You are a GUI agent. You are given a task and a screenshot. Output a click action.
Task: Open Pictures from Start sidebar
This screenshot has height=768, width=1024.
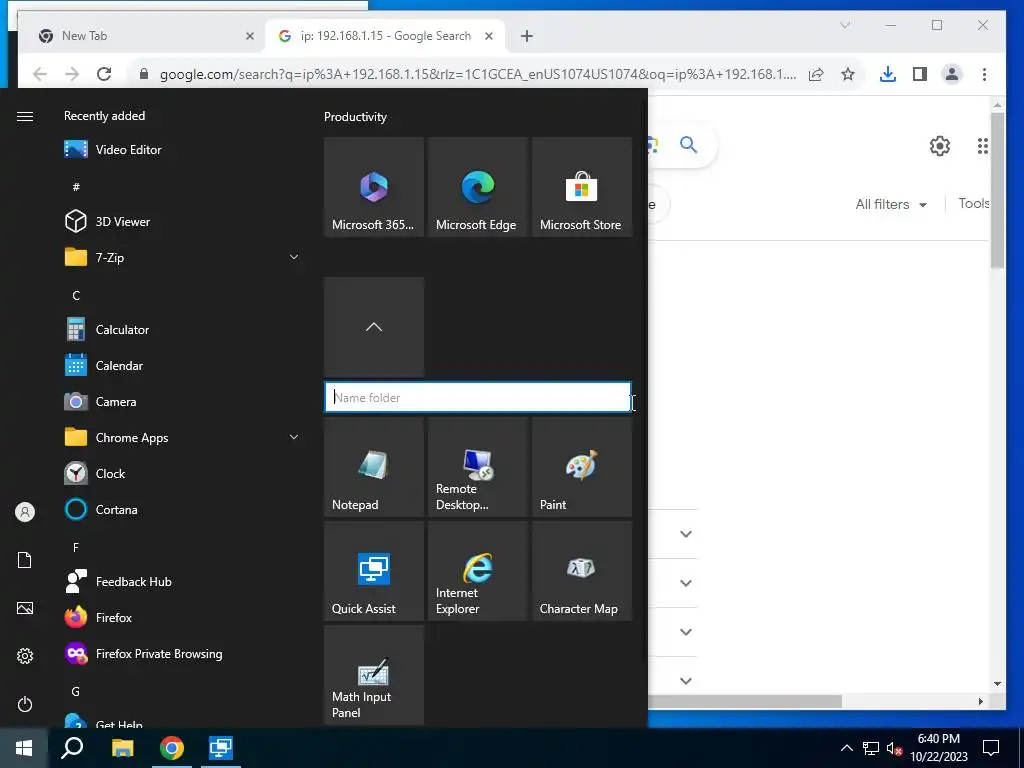25,608
